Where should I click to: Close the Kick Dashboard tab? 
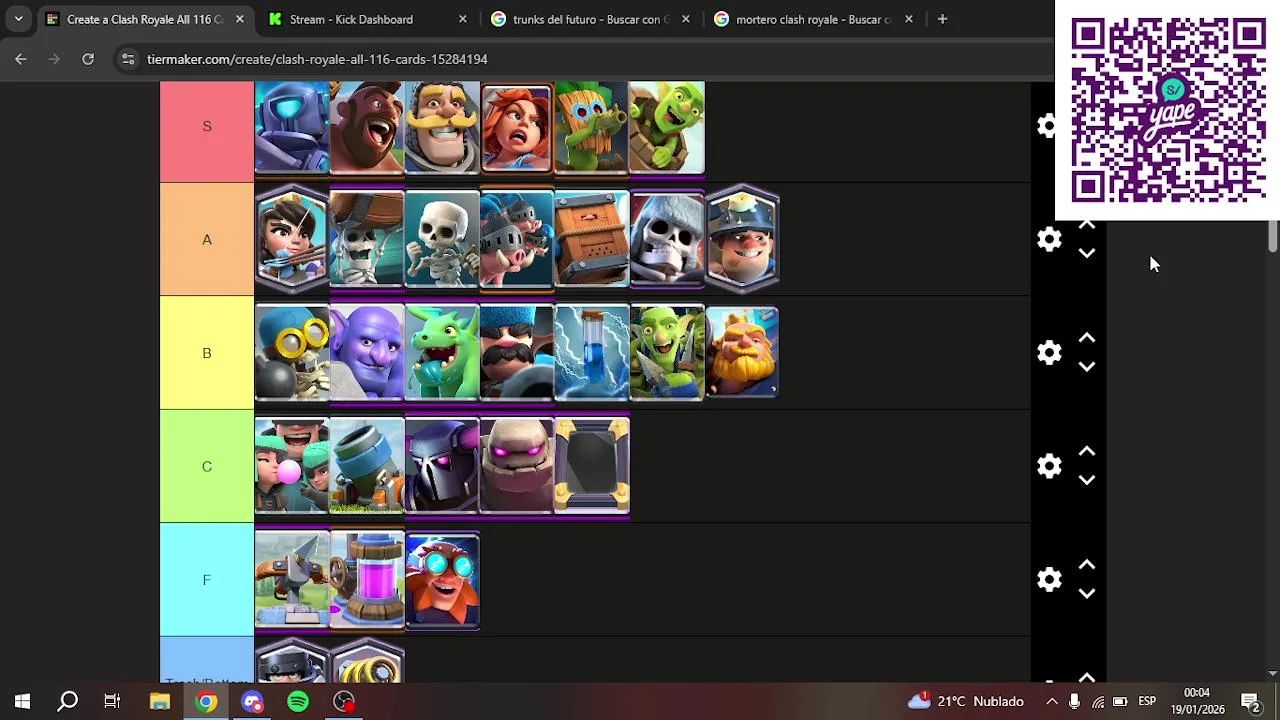[x=462, y=19]
